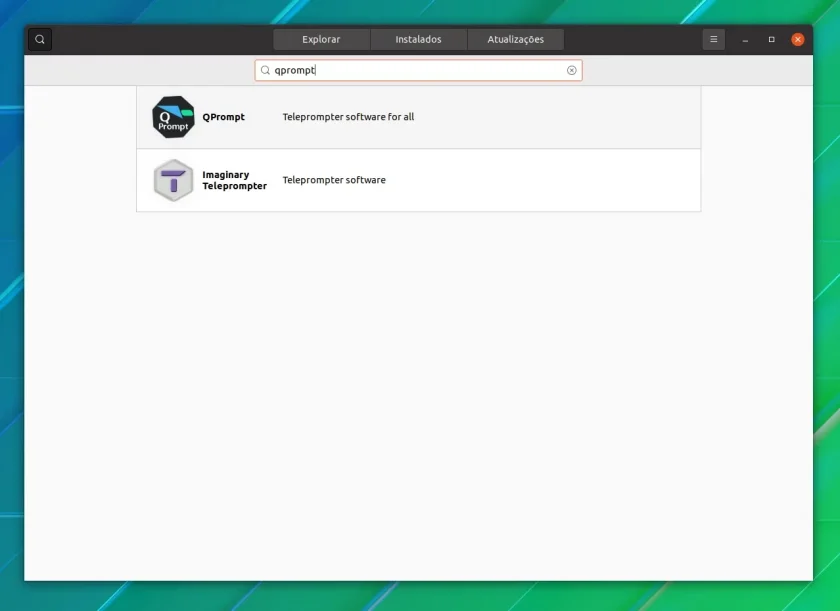The image size is (840, 611).
Task: Click the 'Teleprompter software for all' description
Action: (348, 117)
